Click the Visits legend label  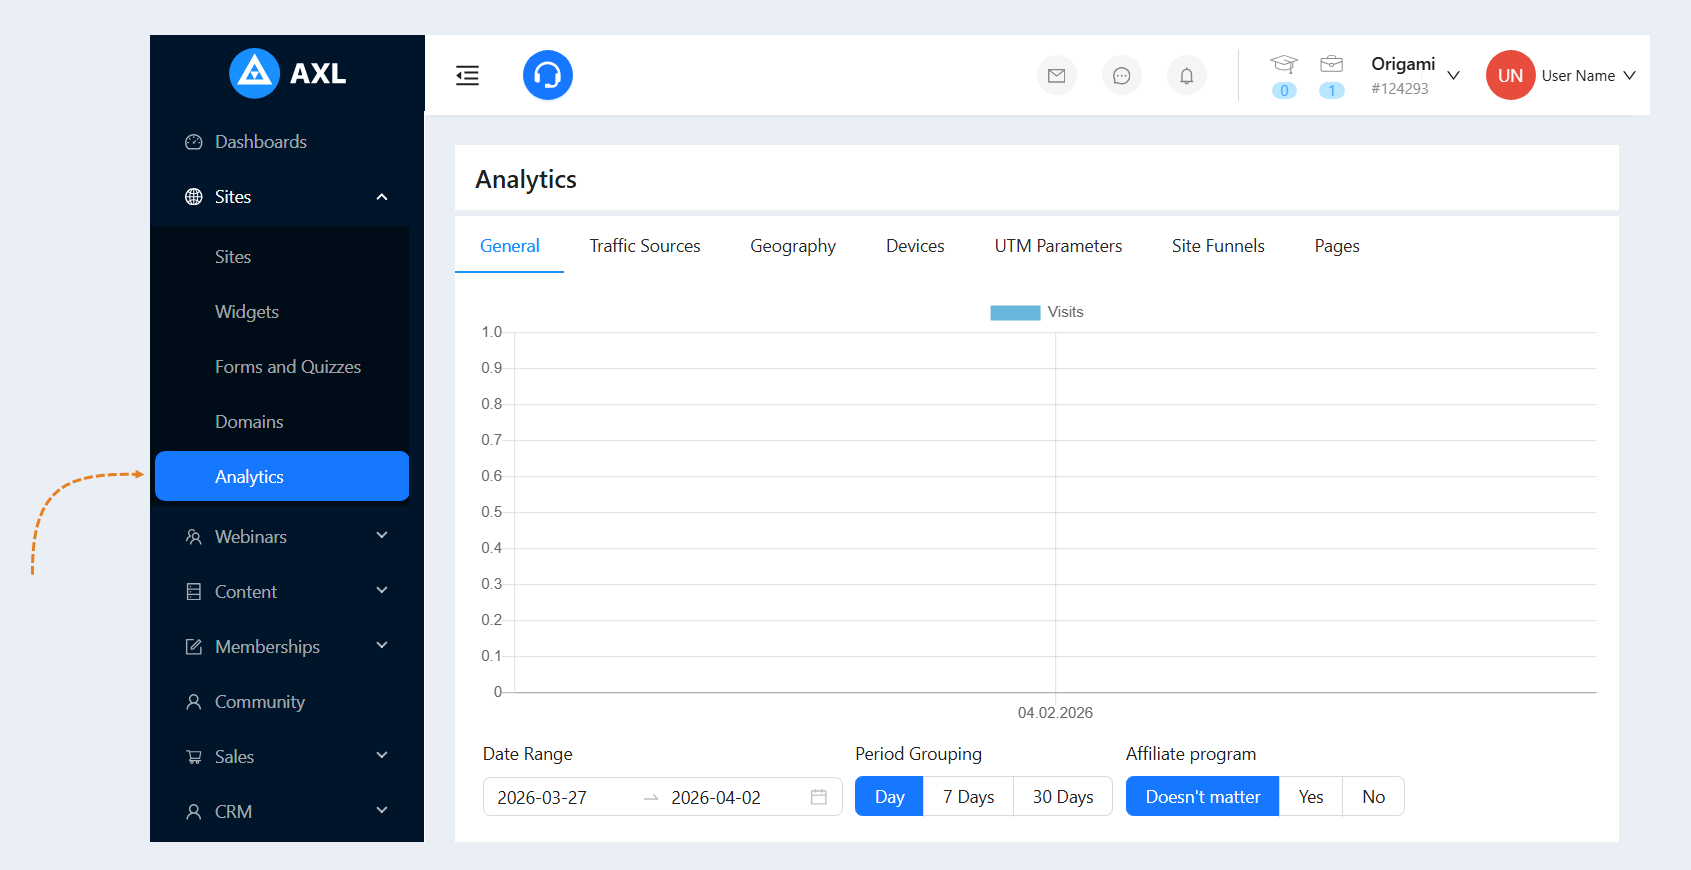coord(1065,312)
